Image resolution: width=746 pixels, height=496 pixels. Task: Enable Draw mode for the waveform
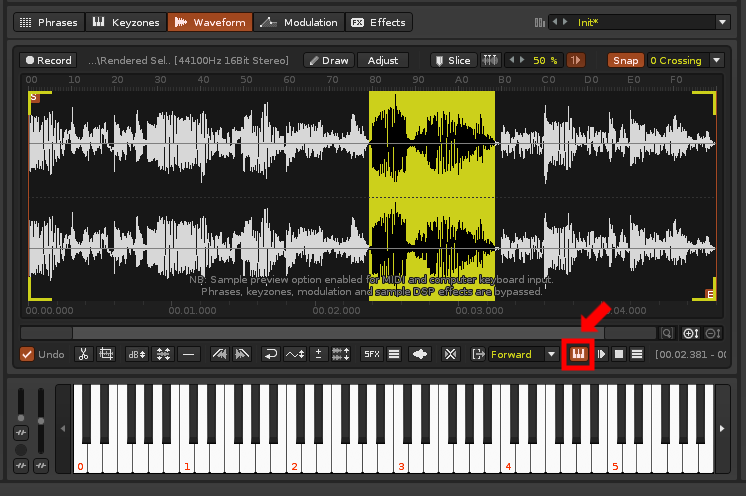[x=329, y=60]
